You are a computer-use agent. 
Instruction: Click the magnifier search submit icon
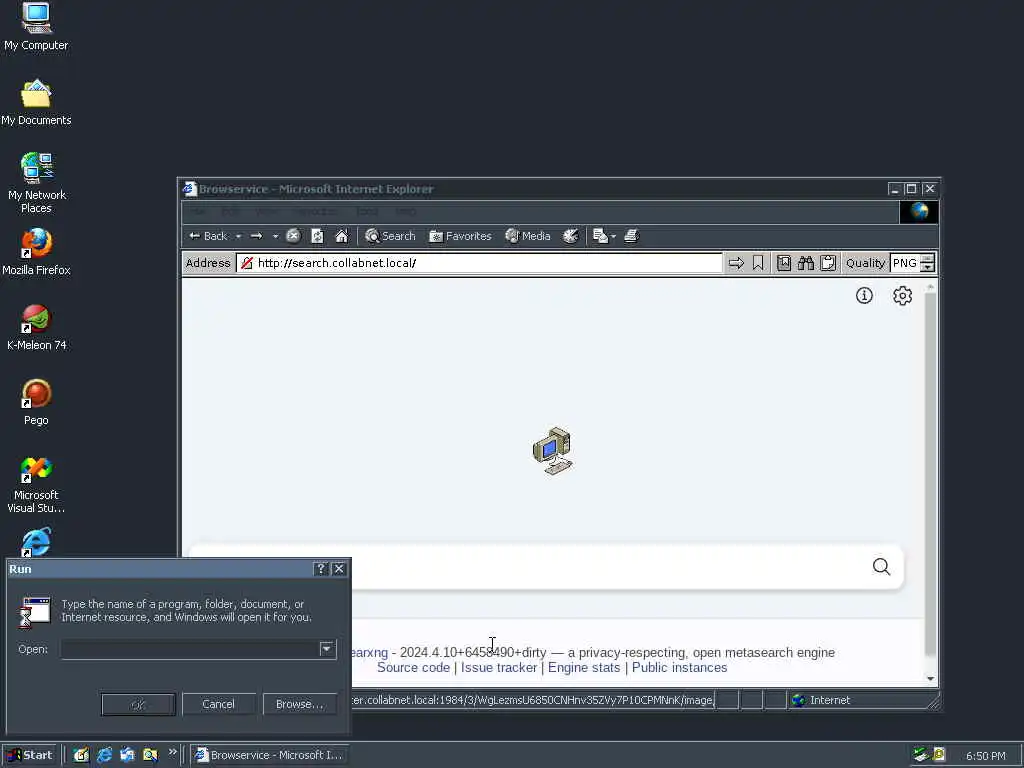(x=882, y=566)
